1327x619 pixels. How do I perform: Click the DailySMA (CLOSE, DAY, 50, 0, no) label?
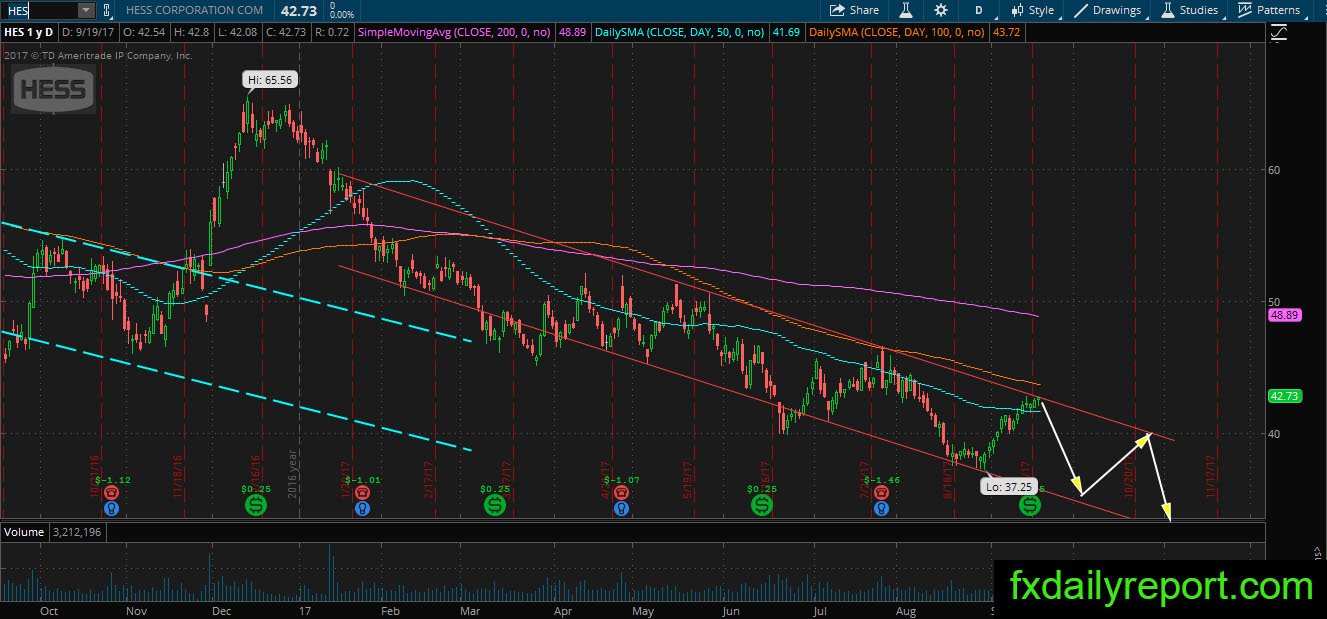click(680, 33)
